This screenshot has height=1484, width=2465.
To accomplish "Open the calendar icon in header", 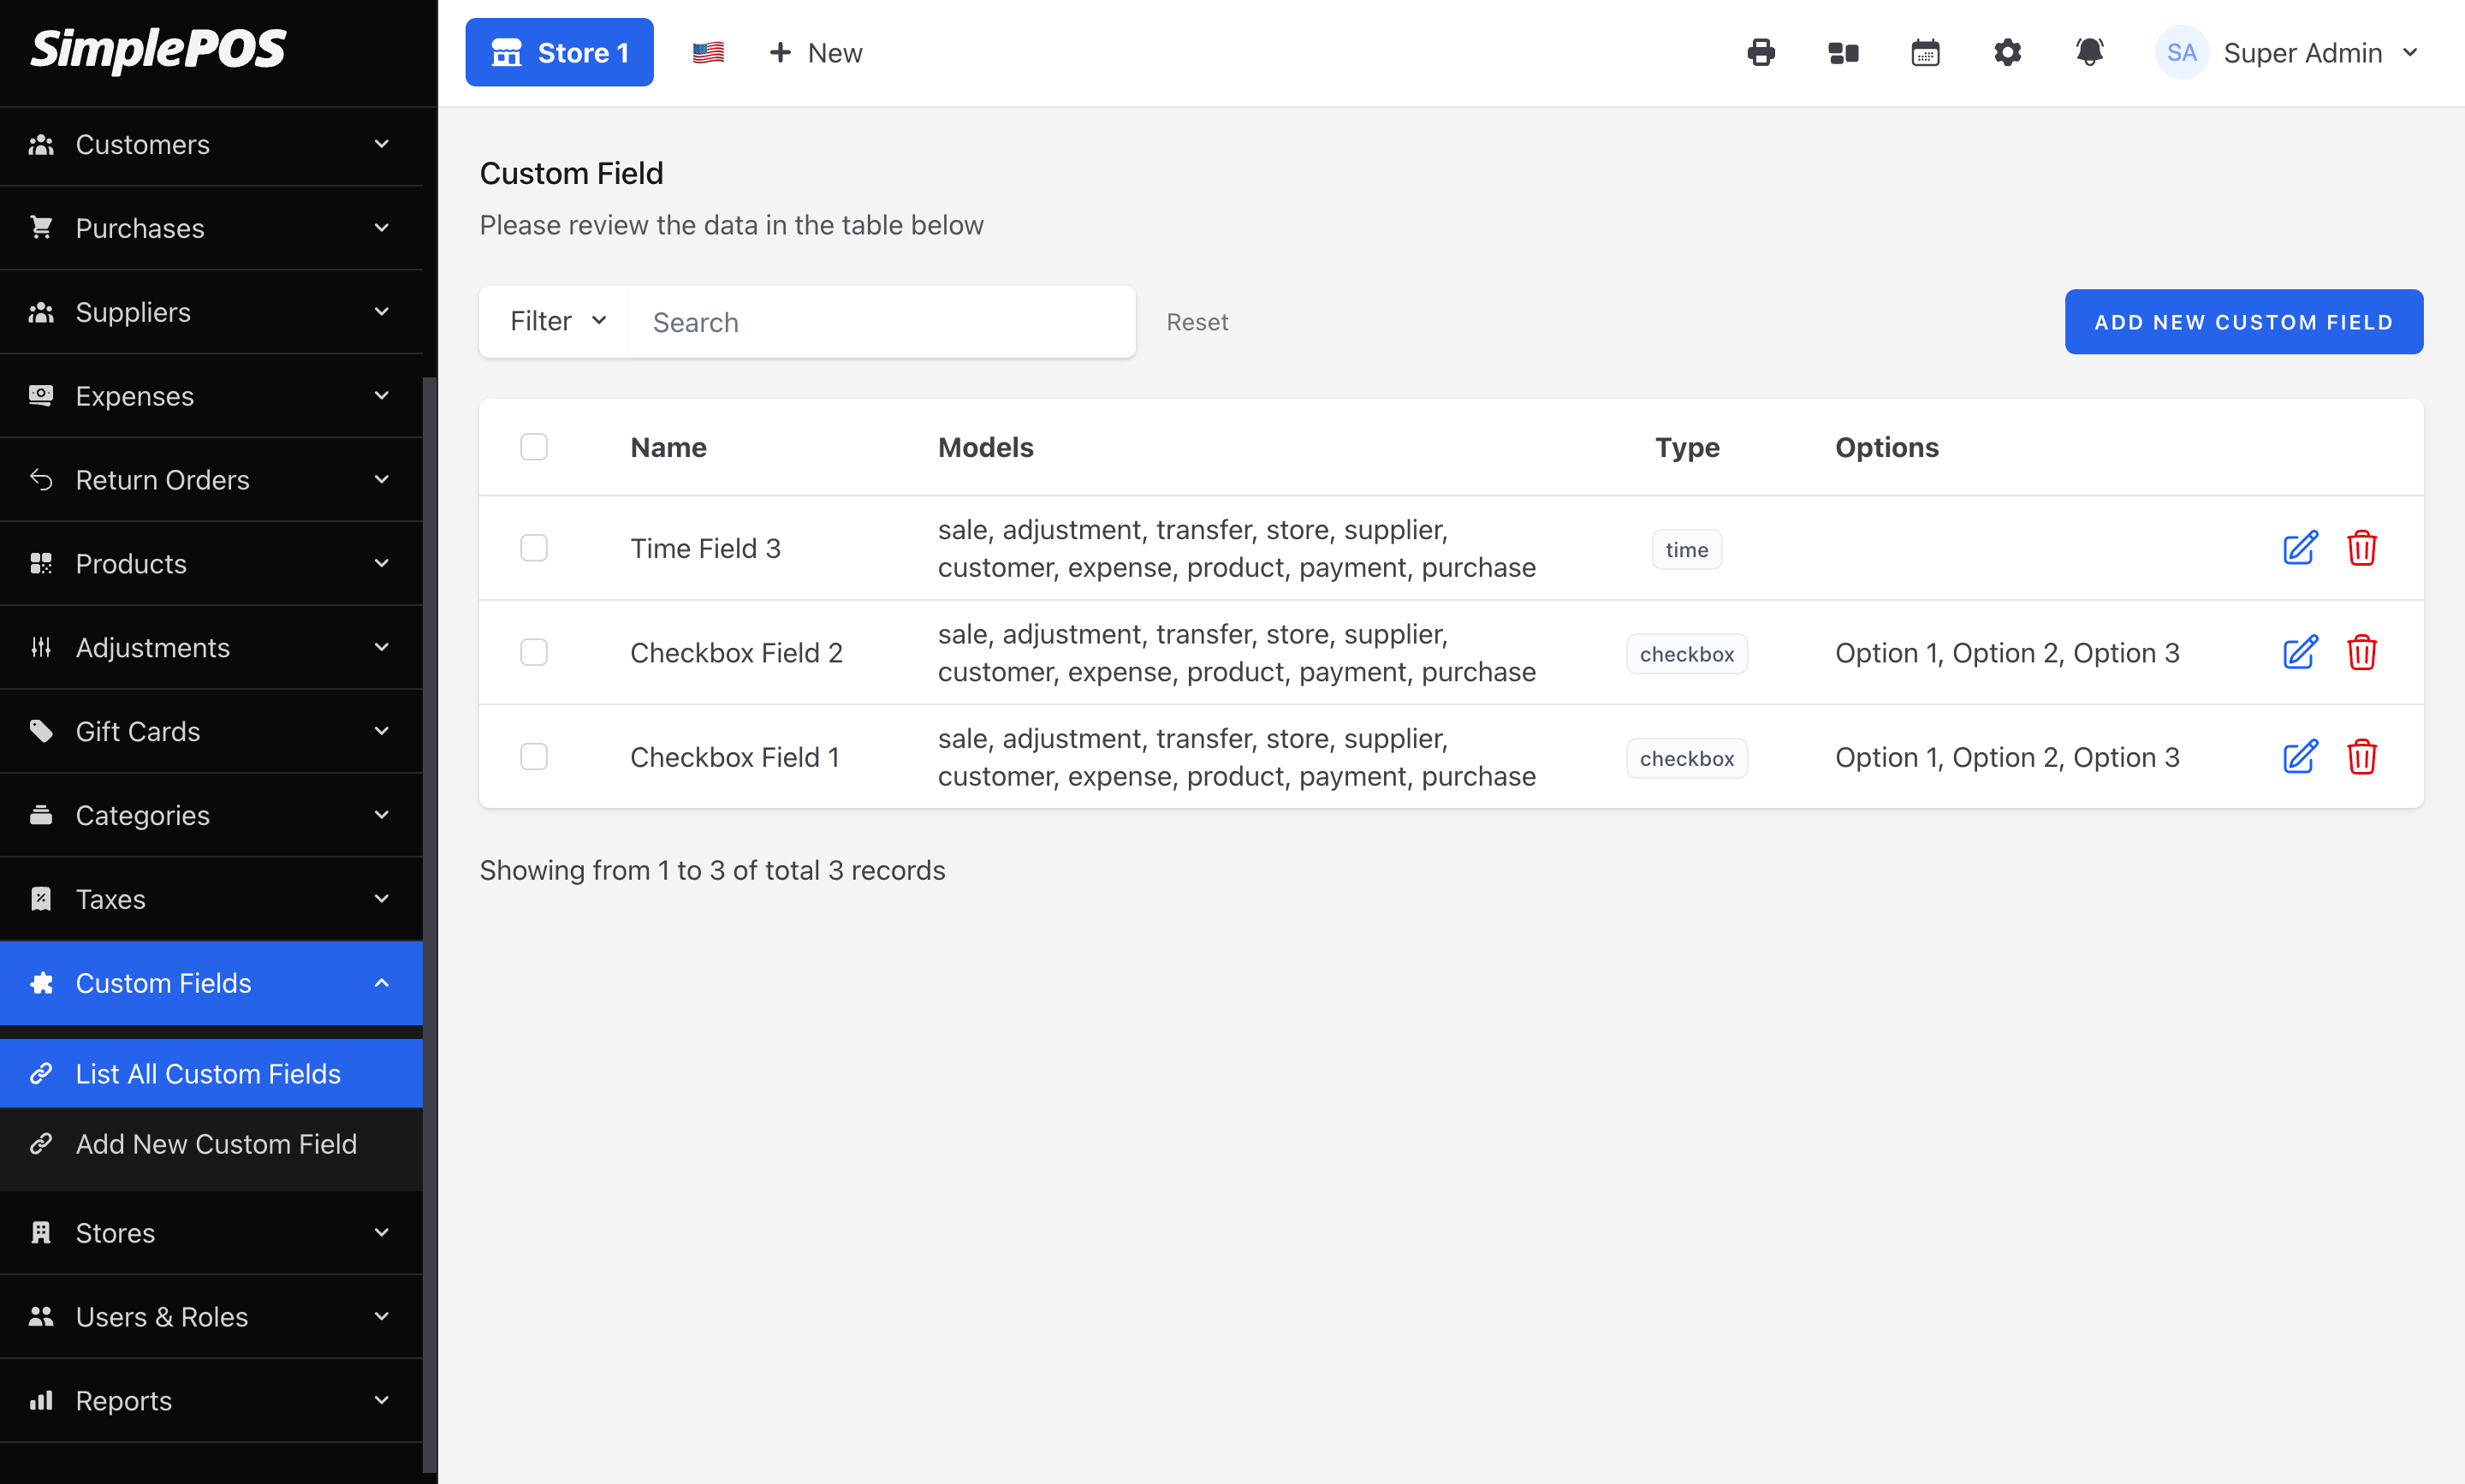I will coord(1925,52).
